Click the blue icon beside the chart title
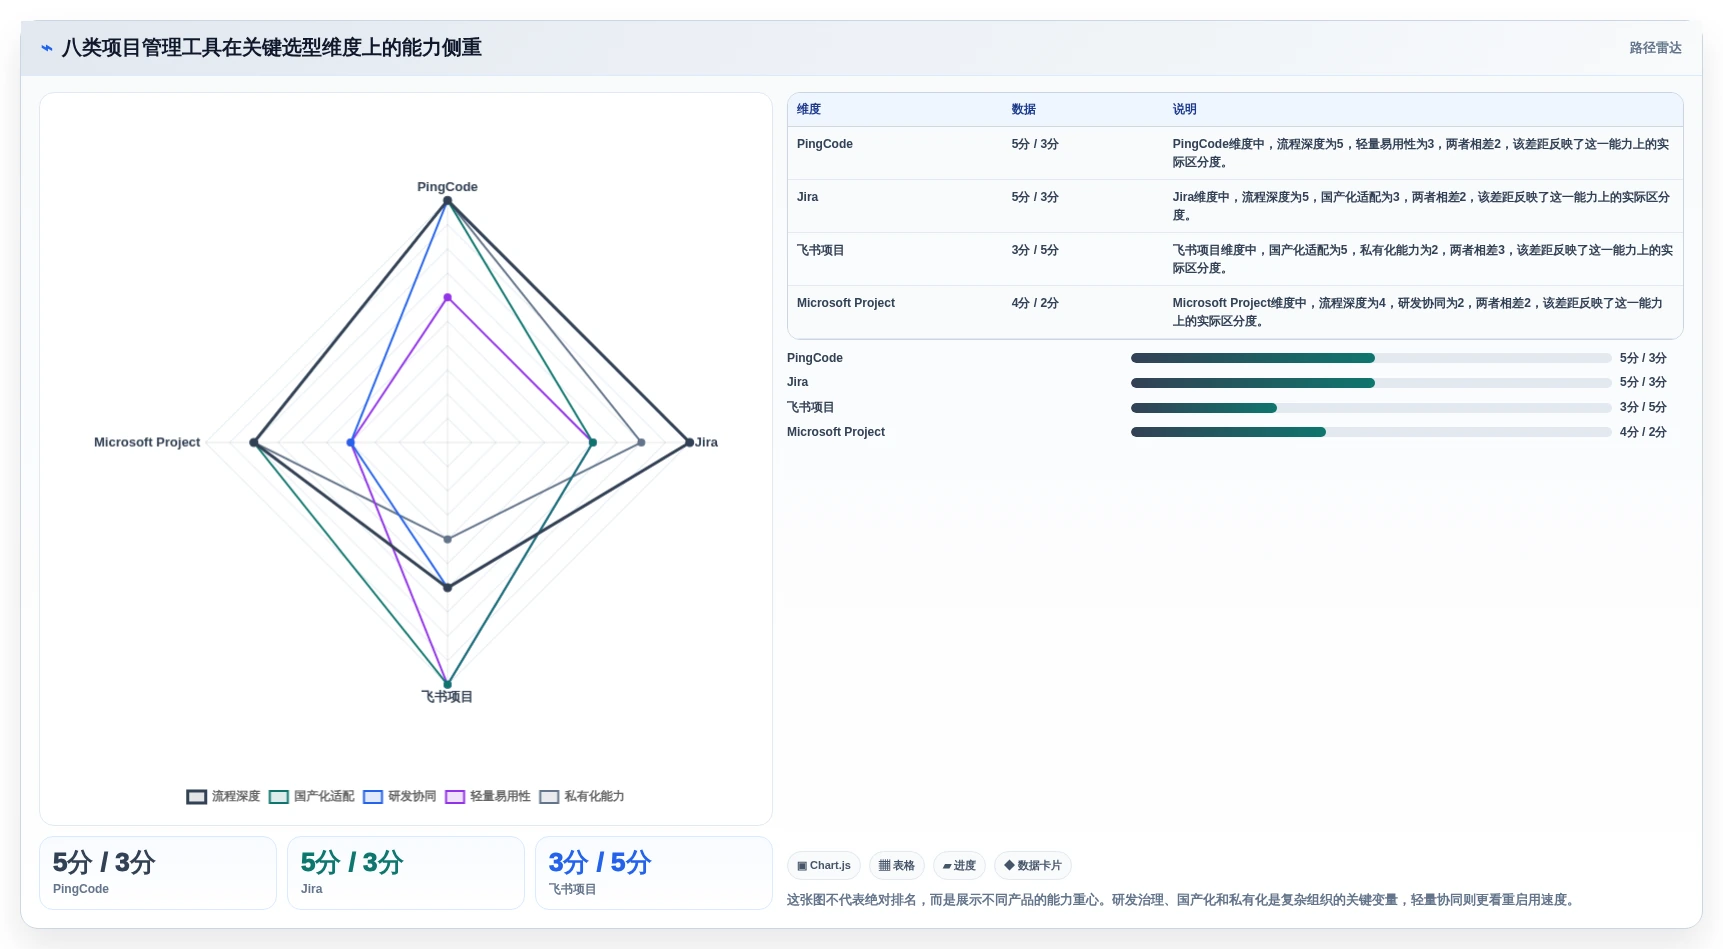The width and height of the screenshot is (1723, 949). (46, 48)
